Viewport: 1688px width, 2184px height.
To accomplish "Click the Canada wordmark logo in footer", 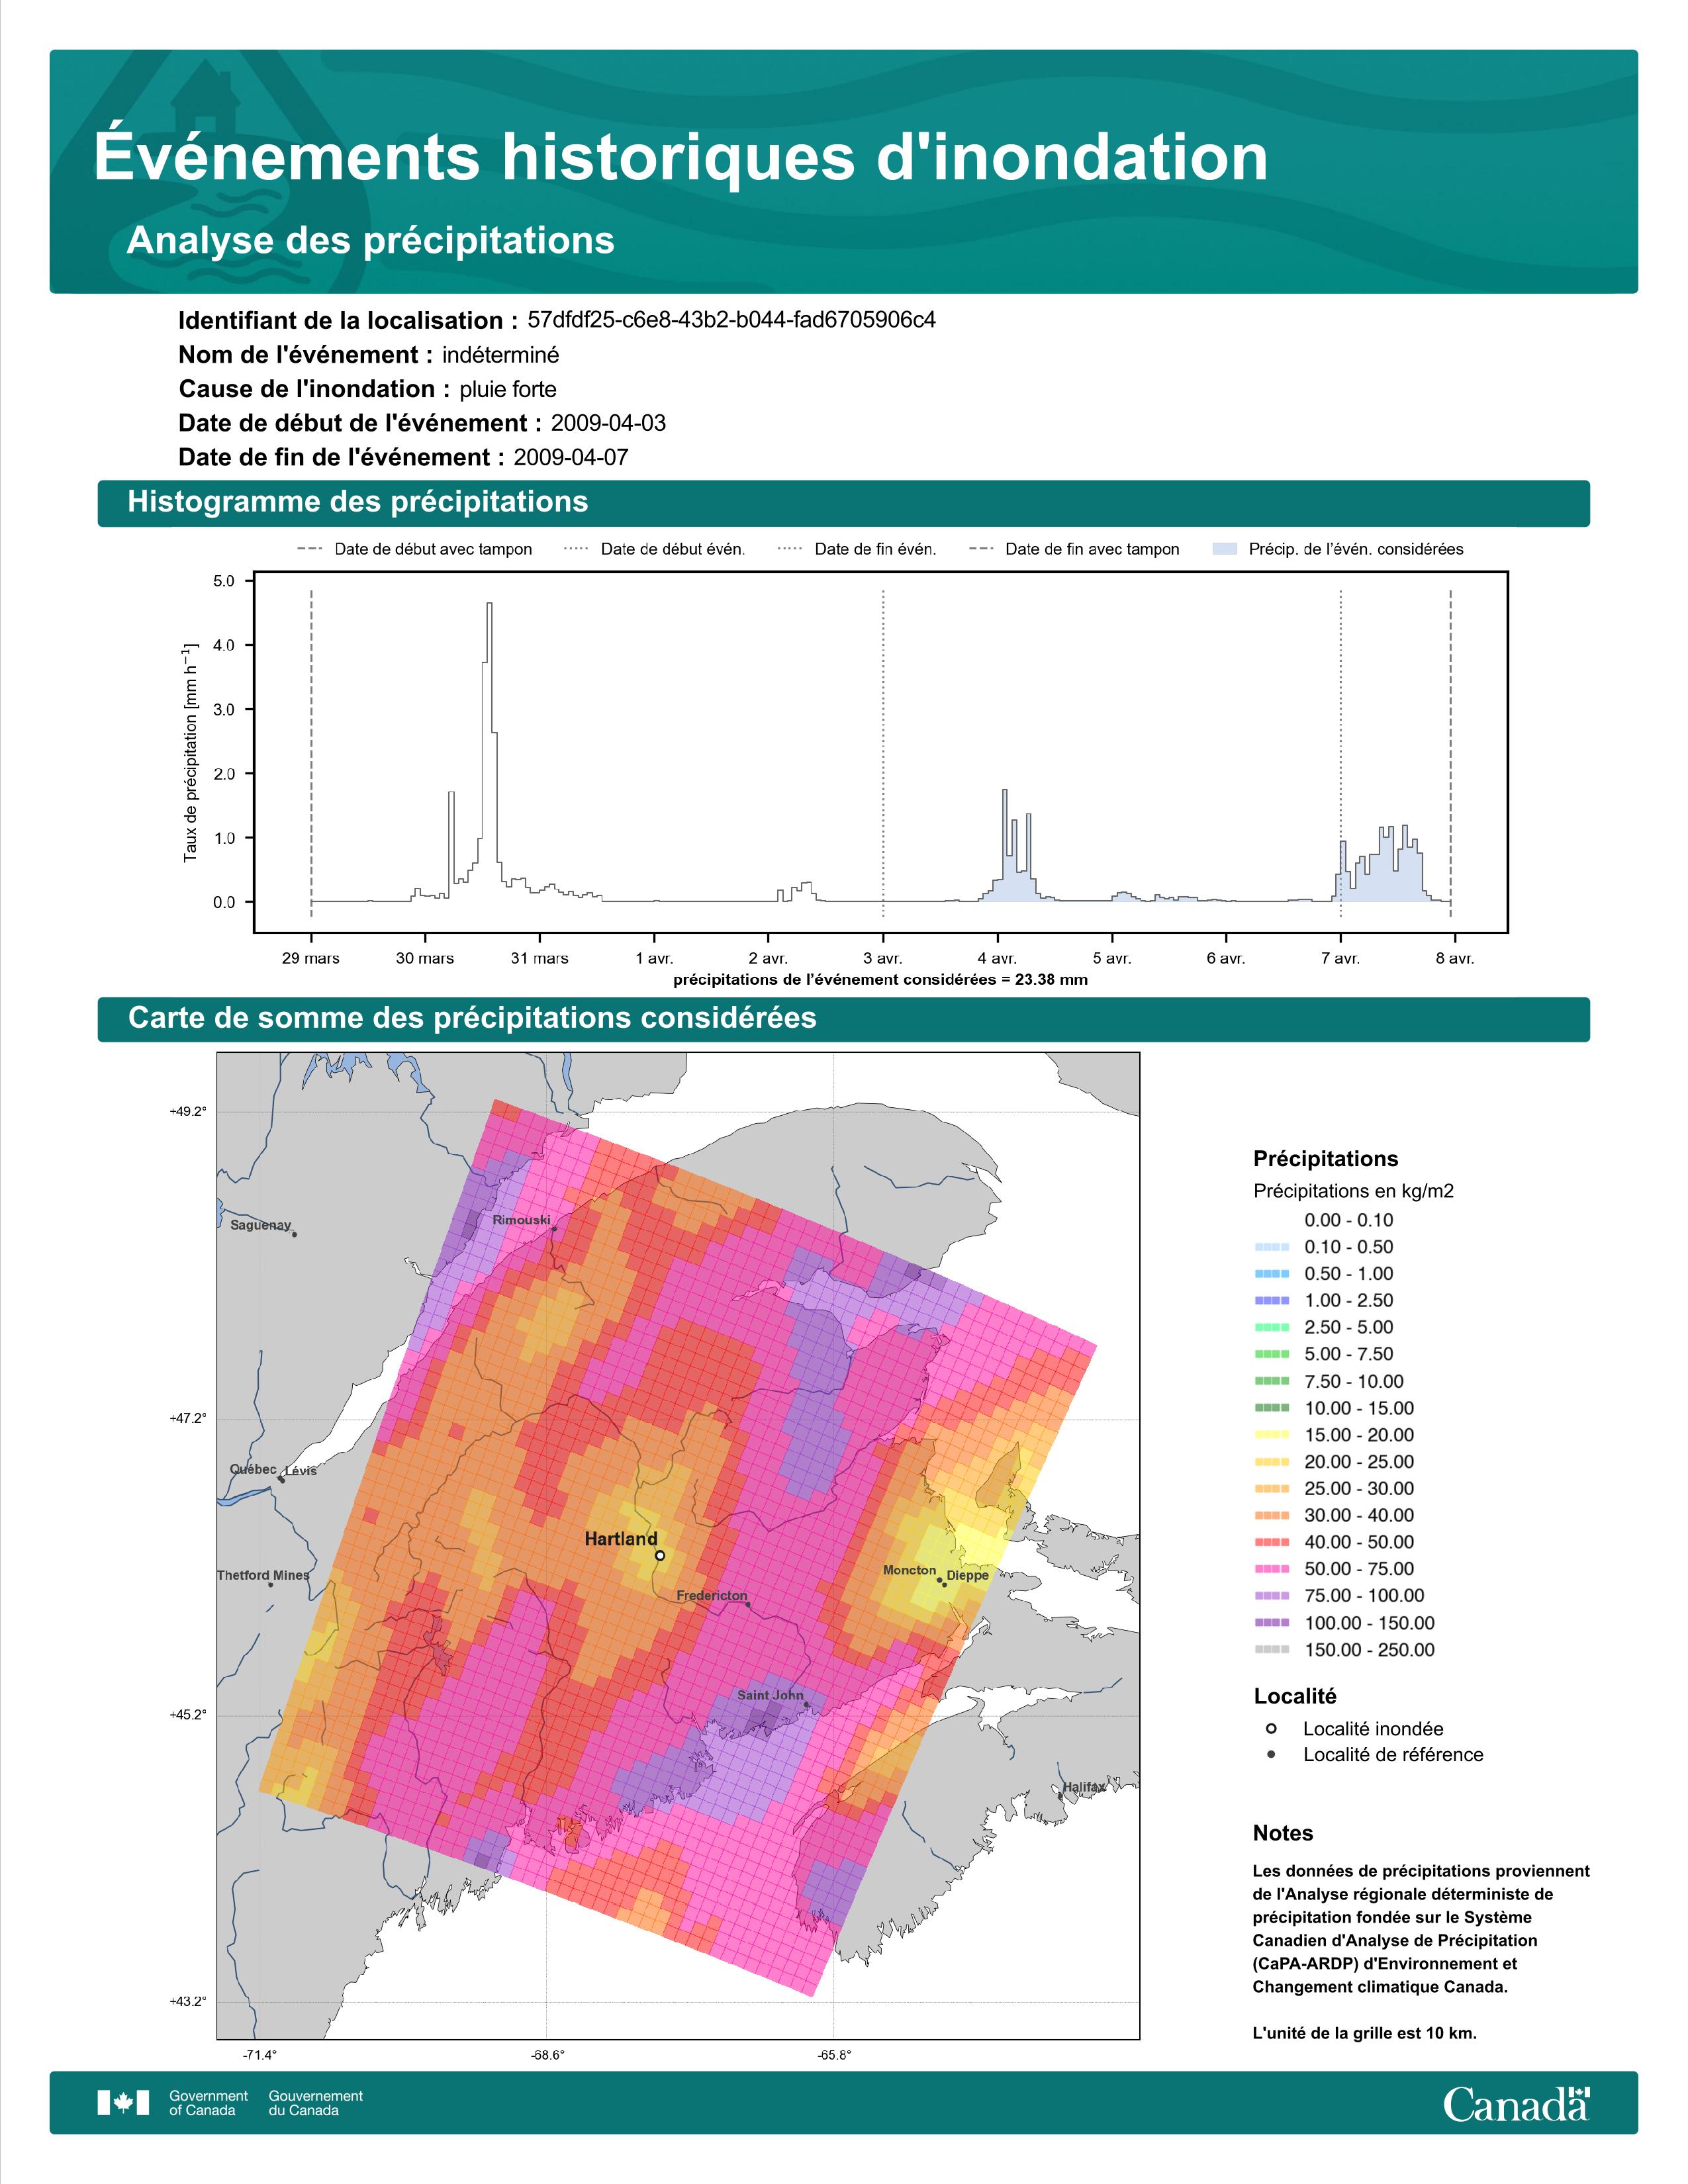I will point(1516,2103).
